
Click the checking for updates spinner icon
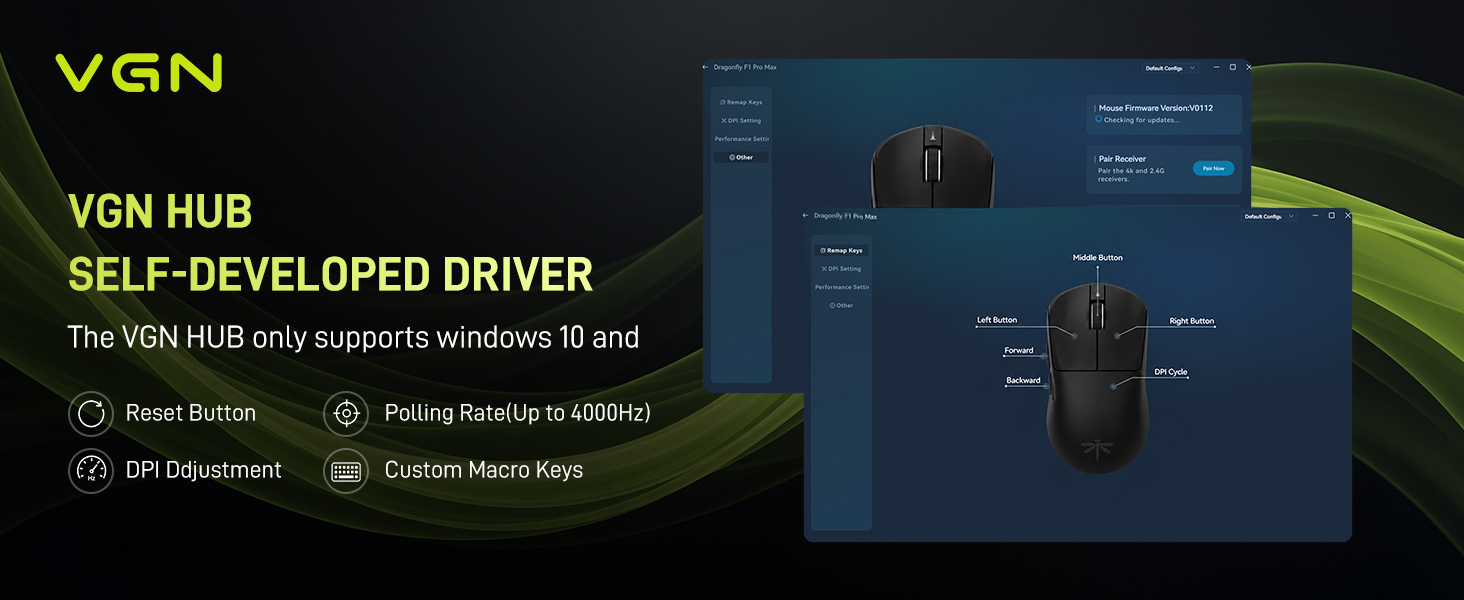pos(1098,119)
